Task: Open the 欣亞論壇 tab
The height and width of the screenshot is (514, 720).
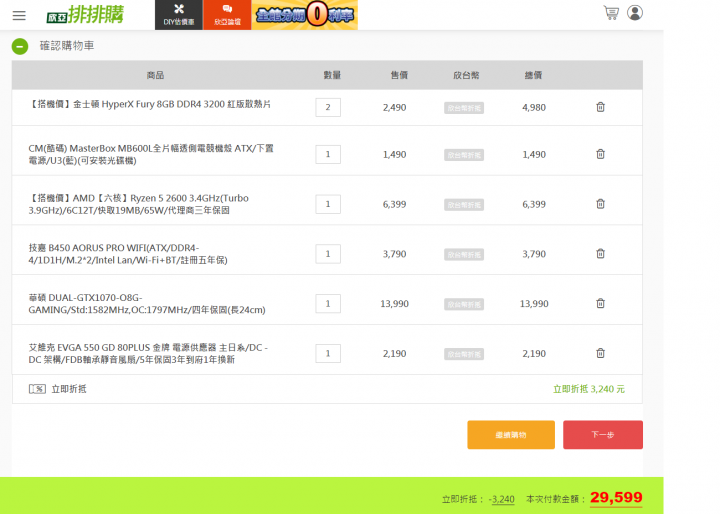Action: click(227, 15)
